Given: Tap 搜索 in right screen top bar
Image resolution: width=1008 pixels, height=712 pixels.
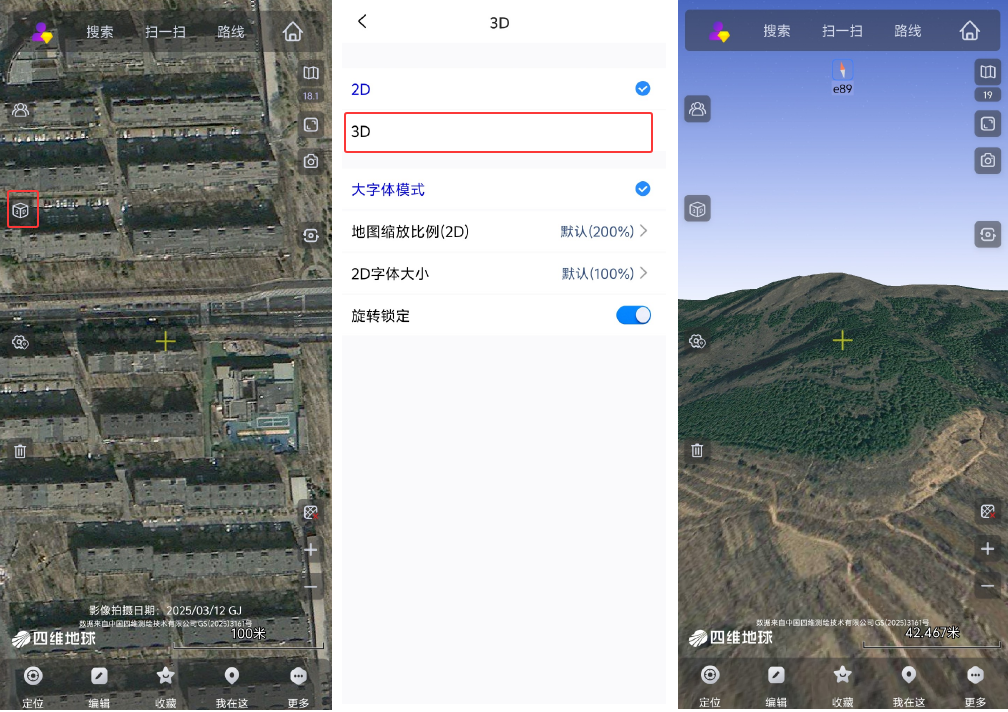Looking at the screenshot, I should coord(777,31).
